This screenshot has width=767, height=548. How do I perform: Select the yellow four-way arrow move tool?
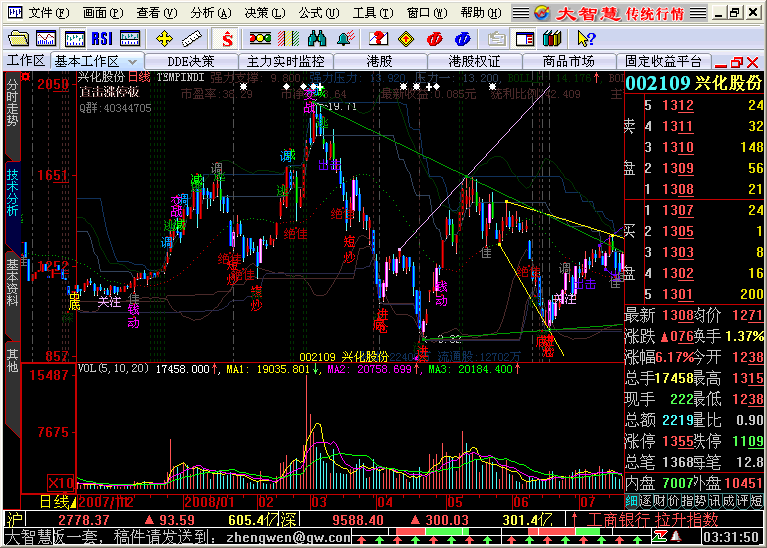[x=164, y=38]
